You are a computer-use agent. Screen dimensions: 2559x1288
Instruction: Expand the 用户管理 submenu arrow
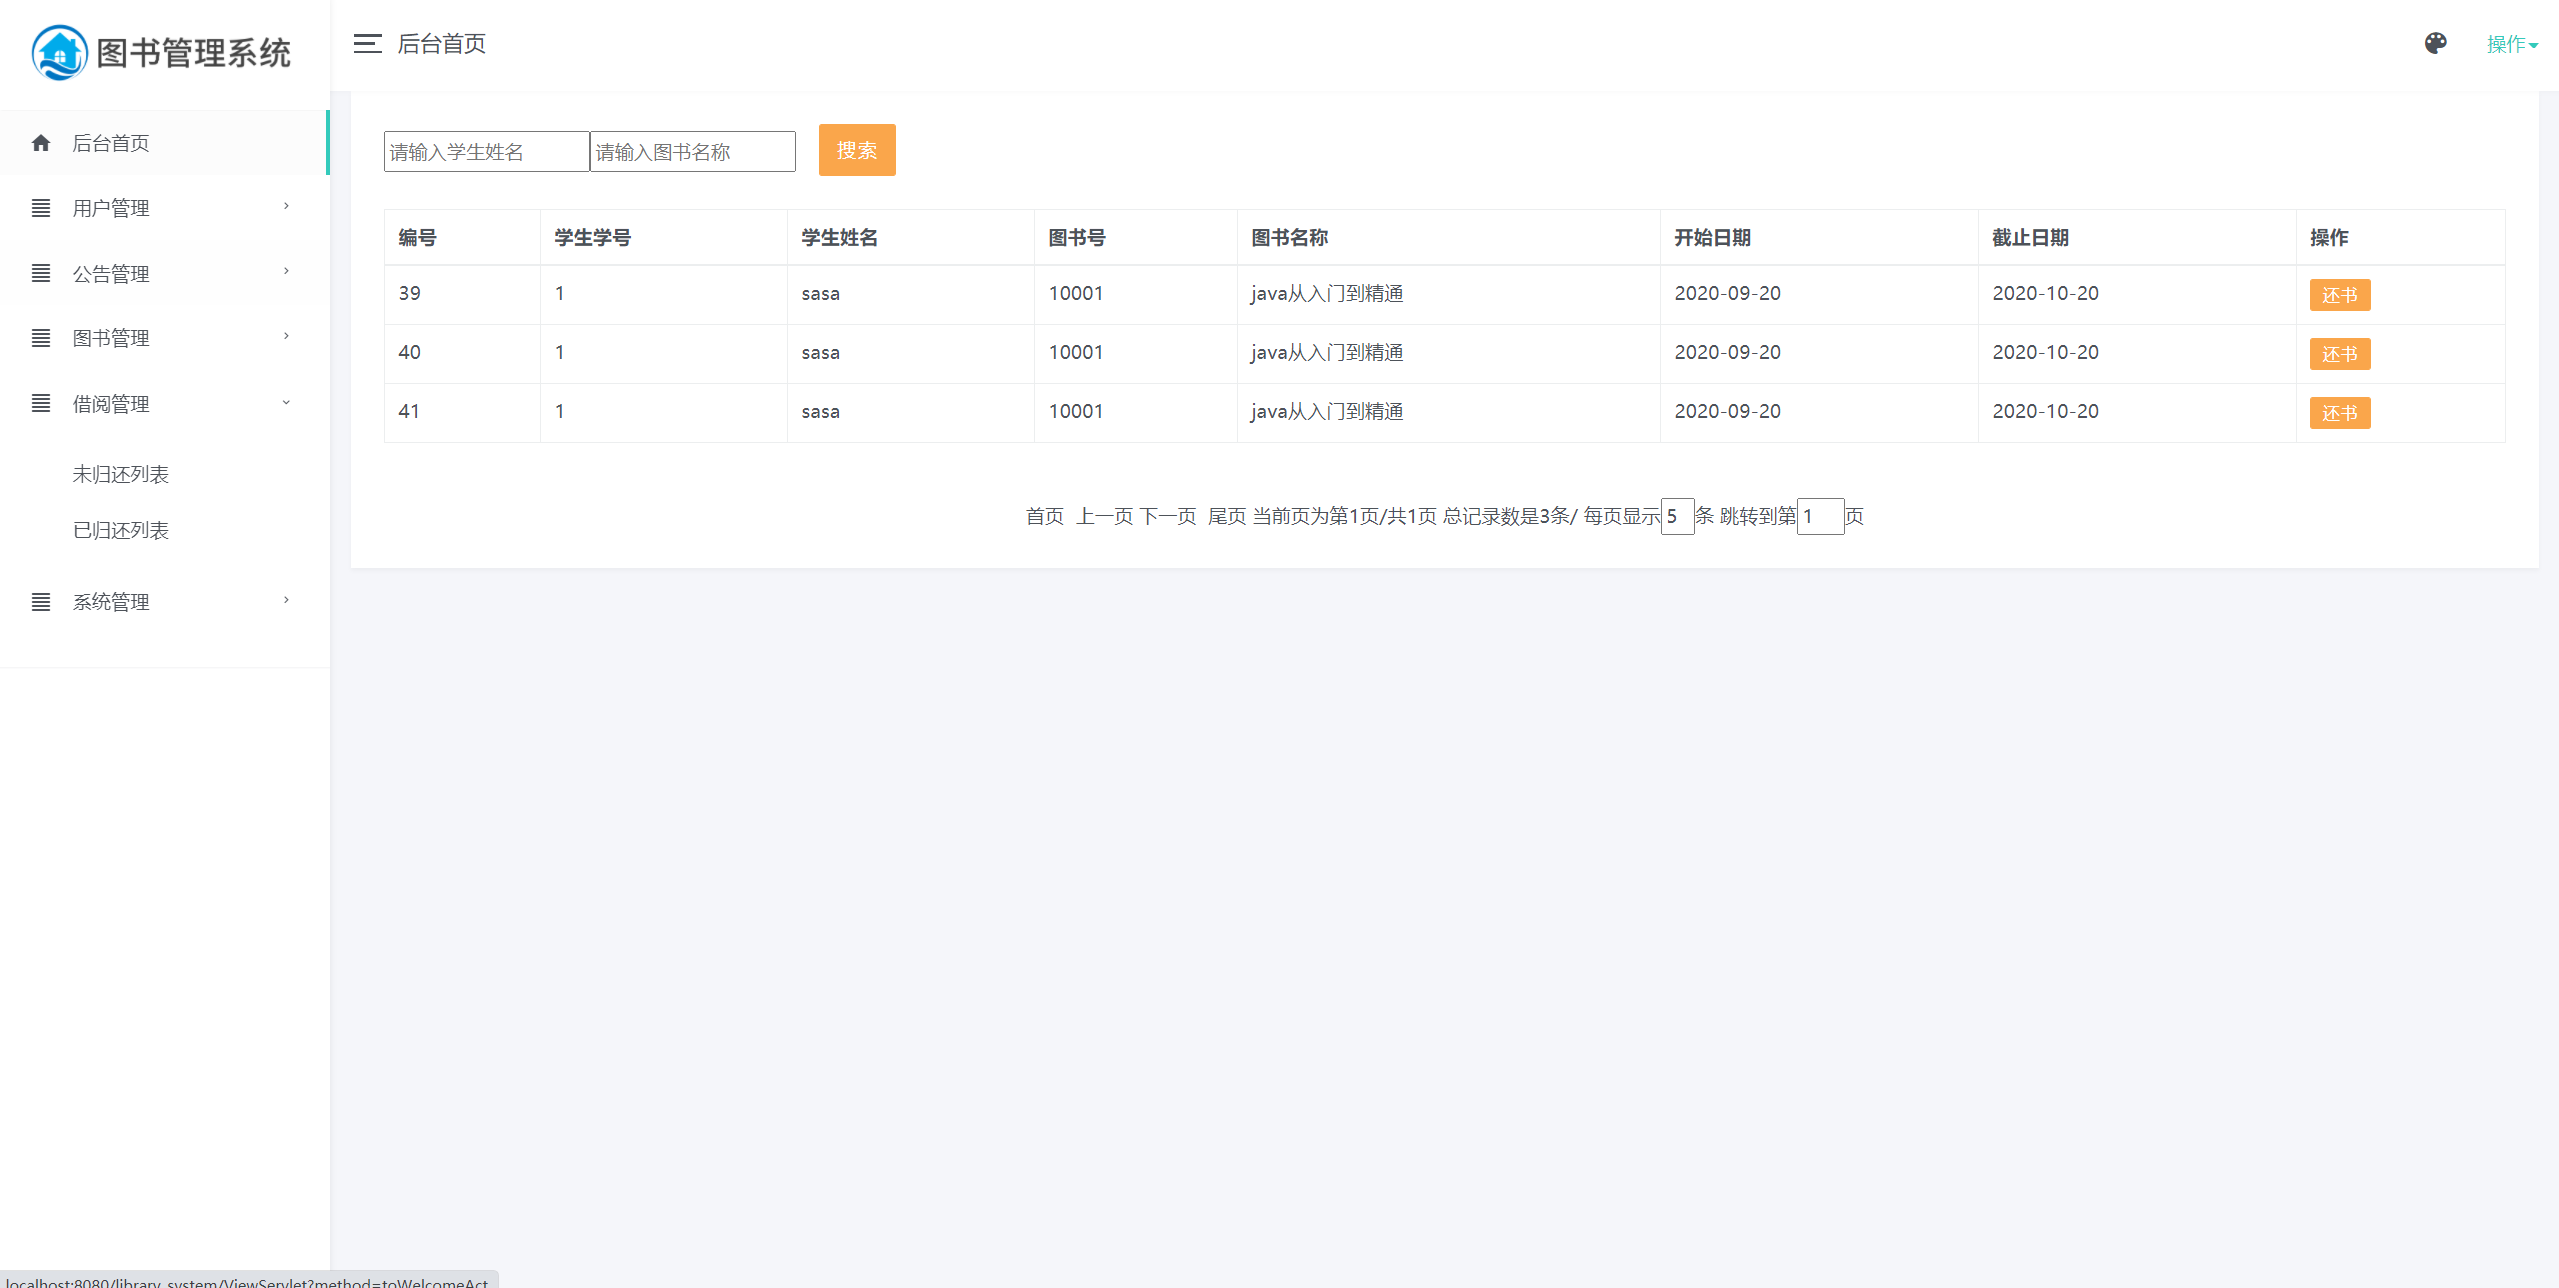point(286,206)
